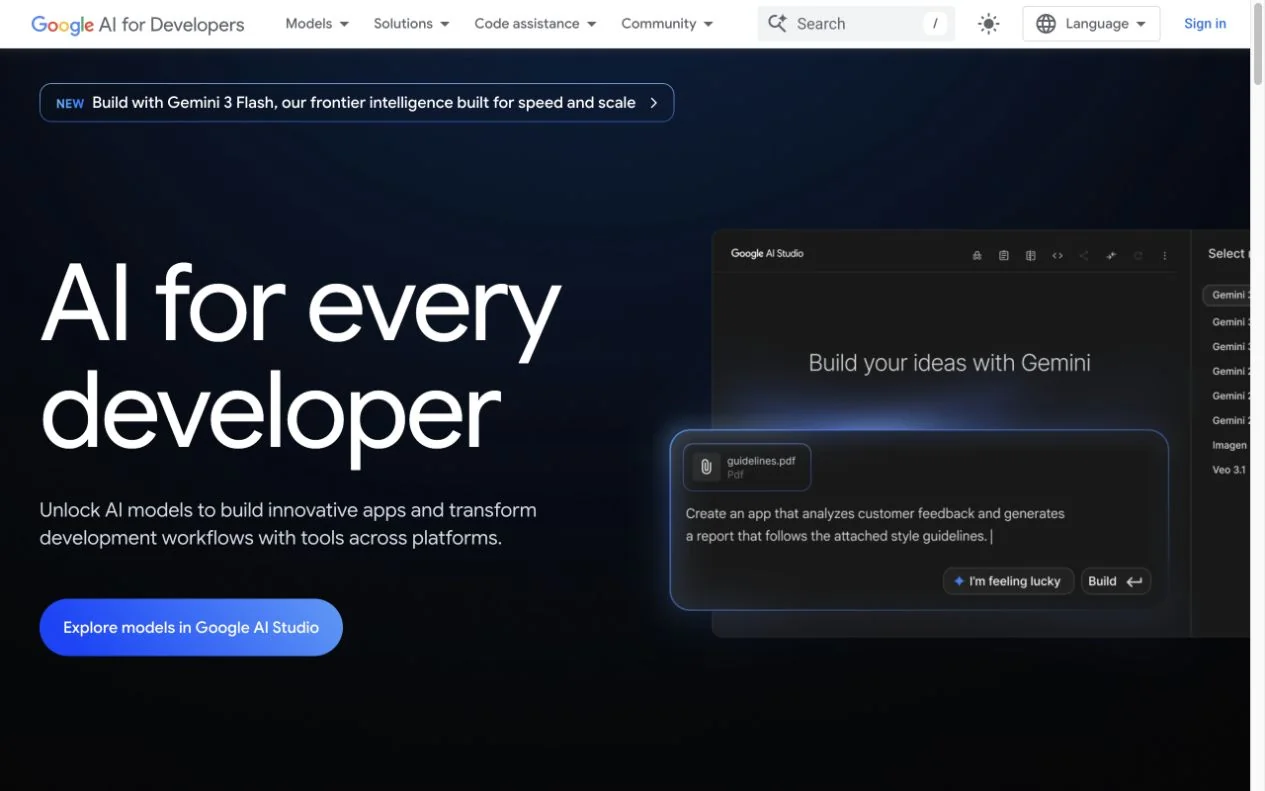Click the return arrow icon in Build button
The width and height of the screenshot is (1265, 791).
(x=1134, y=581)
